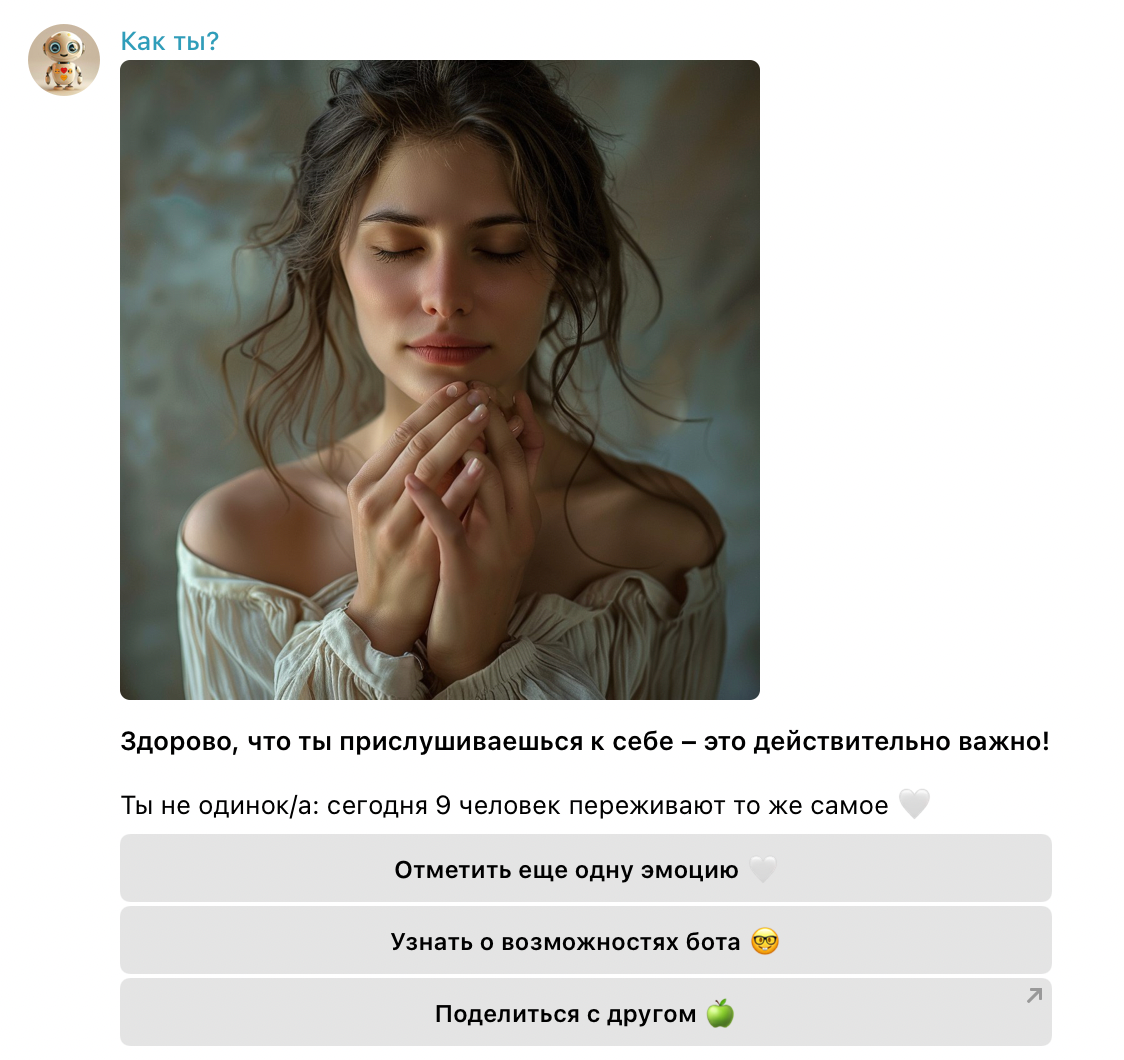
Task: Click the nerd face emoji
Action: pyautogui.click(x=765, y=940)
